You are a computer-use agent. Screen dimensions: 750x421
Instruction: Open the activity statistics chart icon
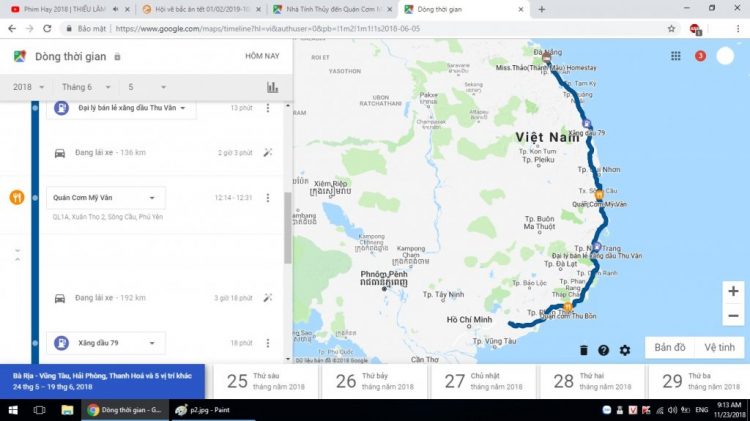click(x=272, y=87)
